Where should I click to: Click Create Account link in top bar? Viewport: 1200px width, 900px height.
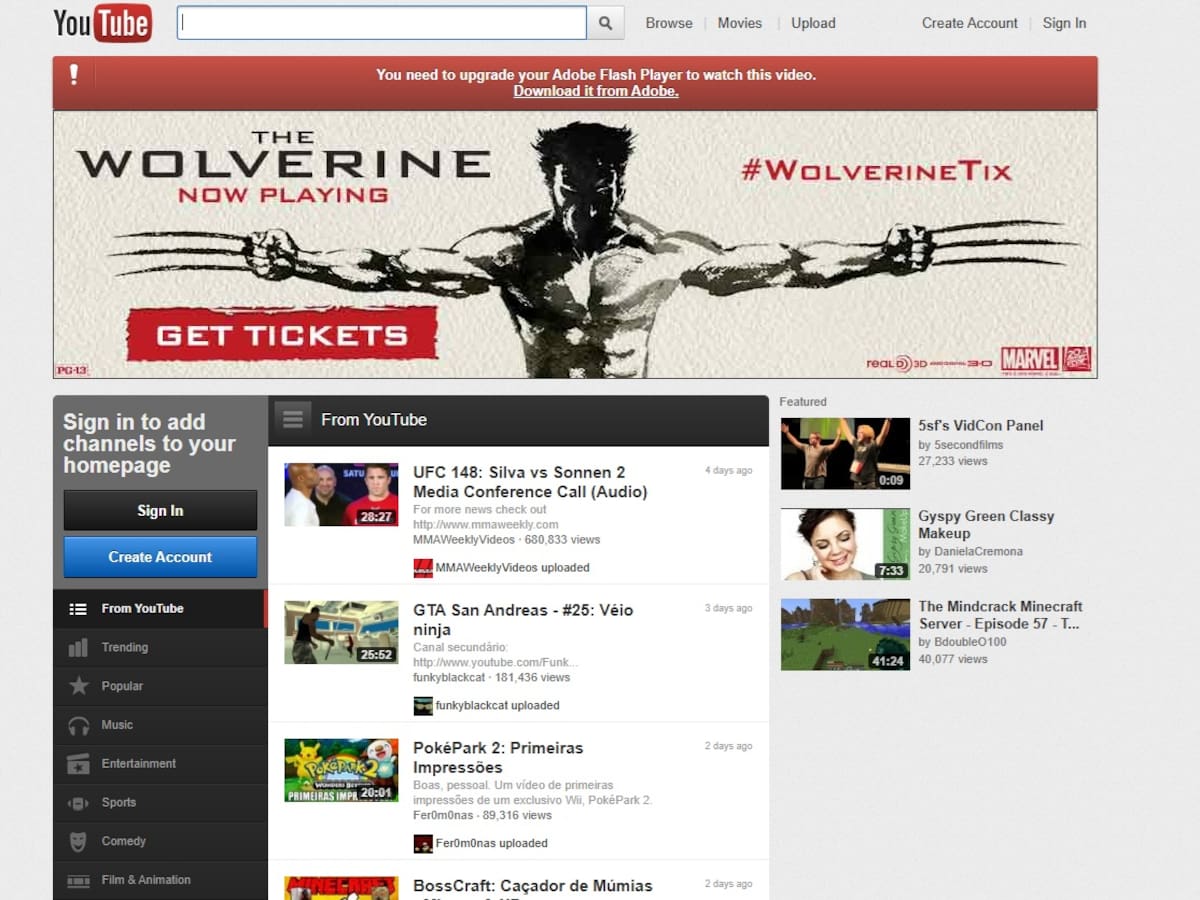tap(970, 23)
